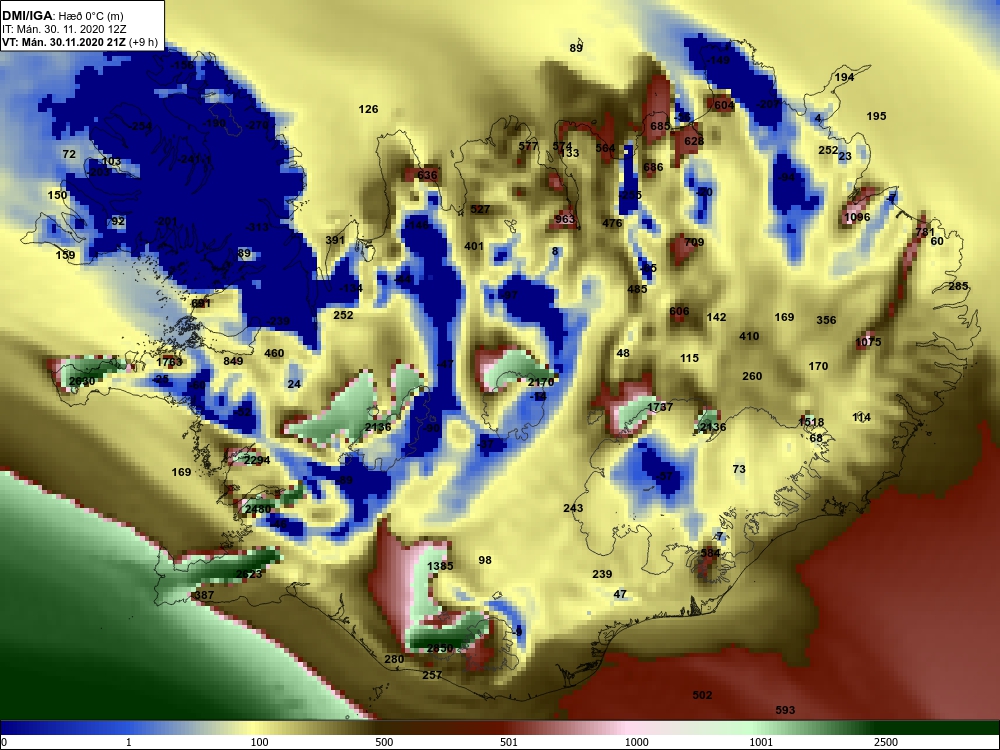Click the map value 485
Screen dimensions: 1000x750
point(637,289)
